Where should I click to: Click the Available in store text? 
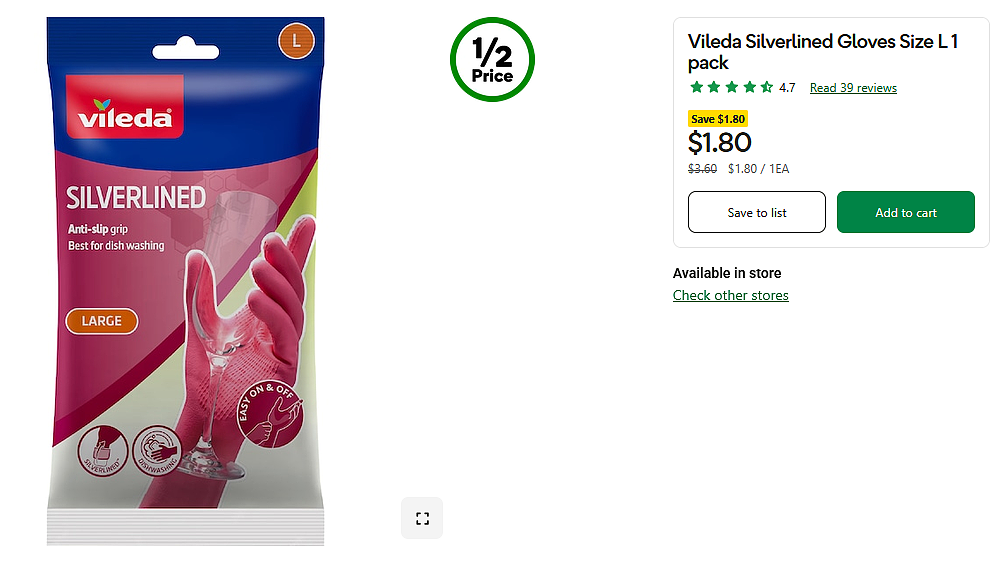click(x=727, y=273)
